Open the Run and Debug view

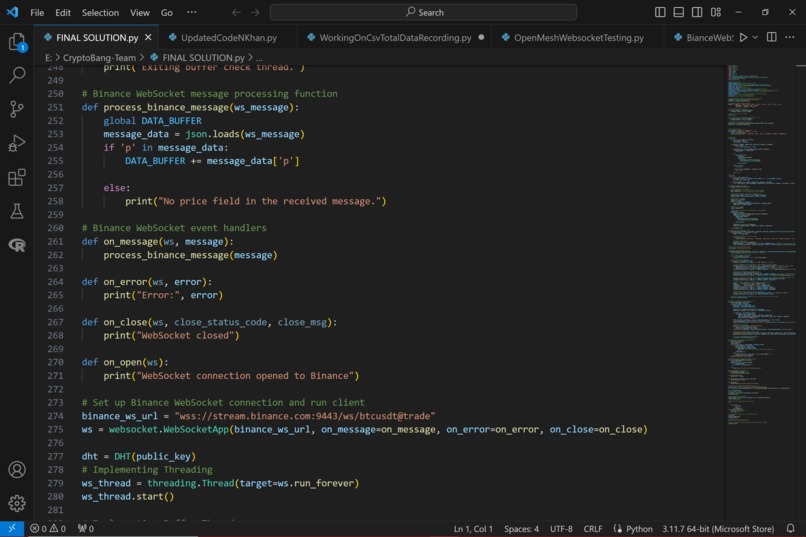point(17,143)
